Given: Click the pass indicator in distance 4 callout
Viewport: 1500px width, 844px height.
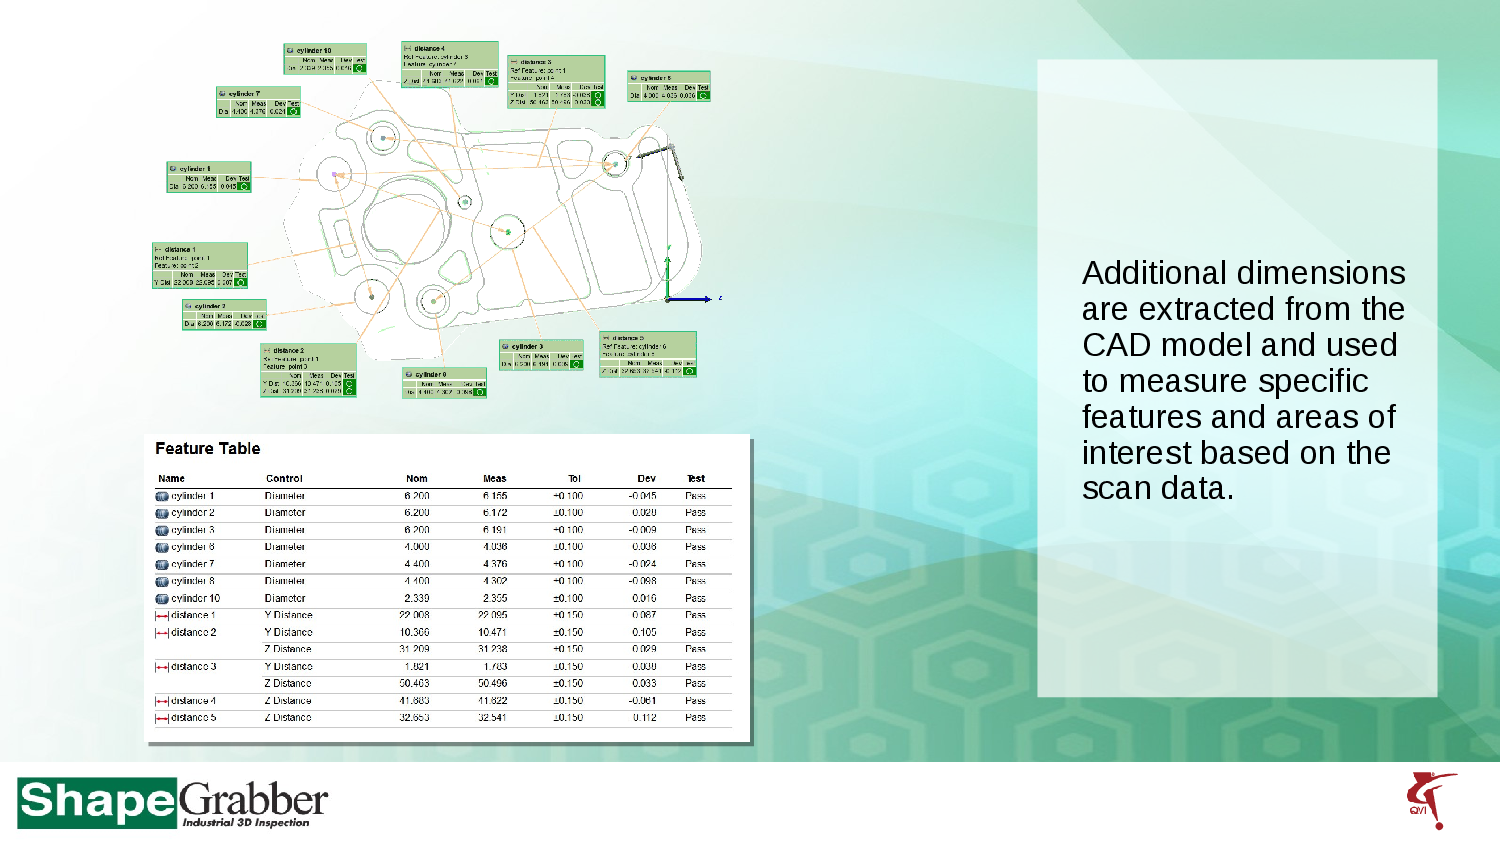Looking at the screenshot, I should (x=491, y=81).
